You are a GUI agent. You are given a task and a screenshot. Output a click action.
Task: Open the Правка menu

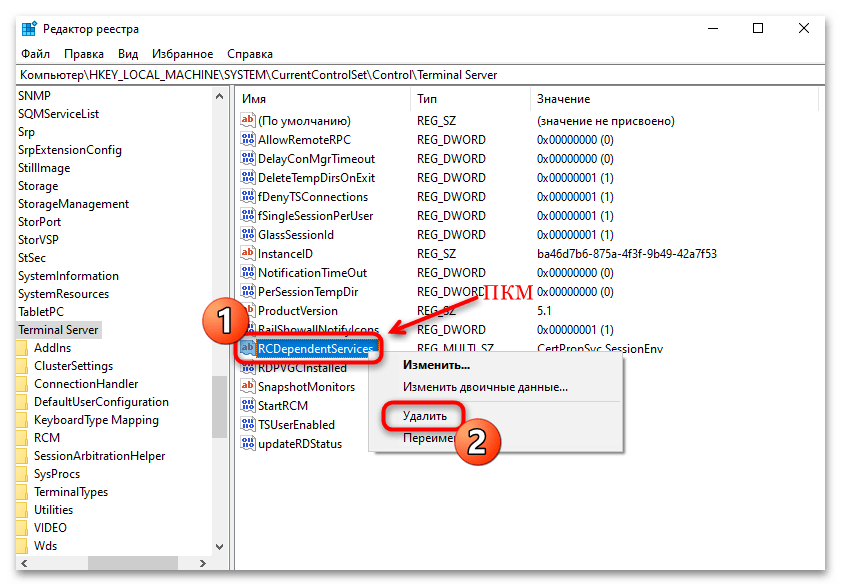pos(84,54)
